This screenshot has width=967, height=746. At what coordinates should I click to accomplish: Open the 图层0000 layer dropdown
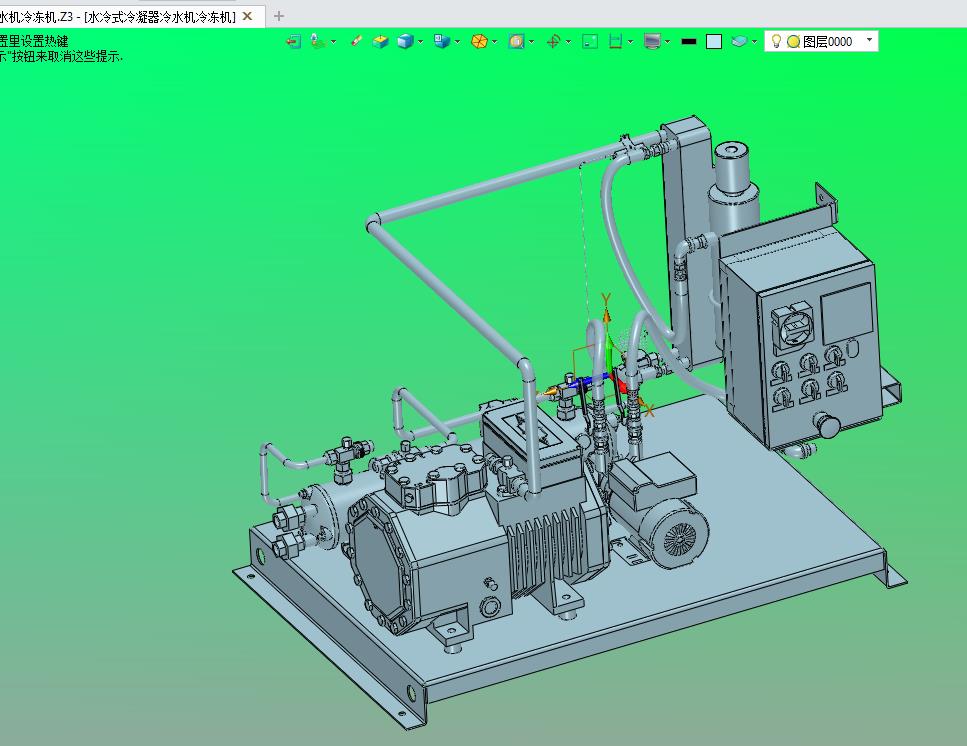[870, 40]
